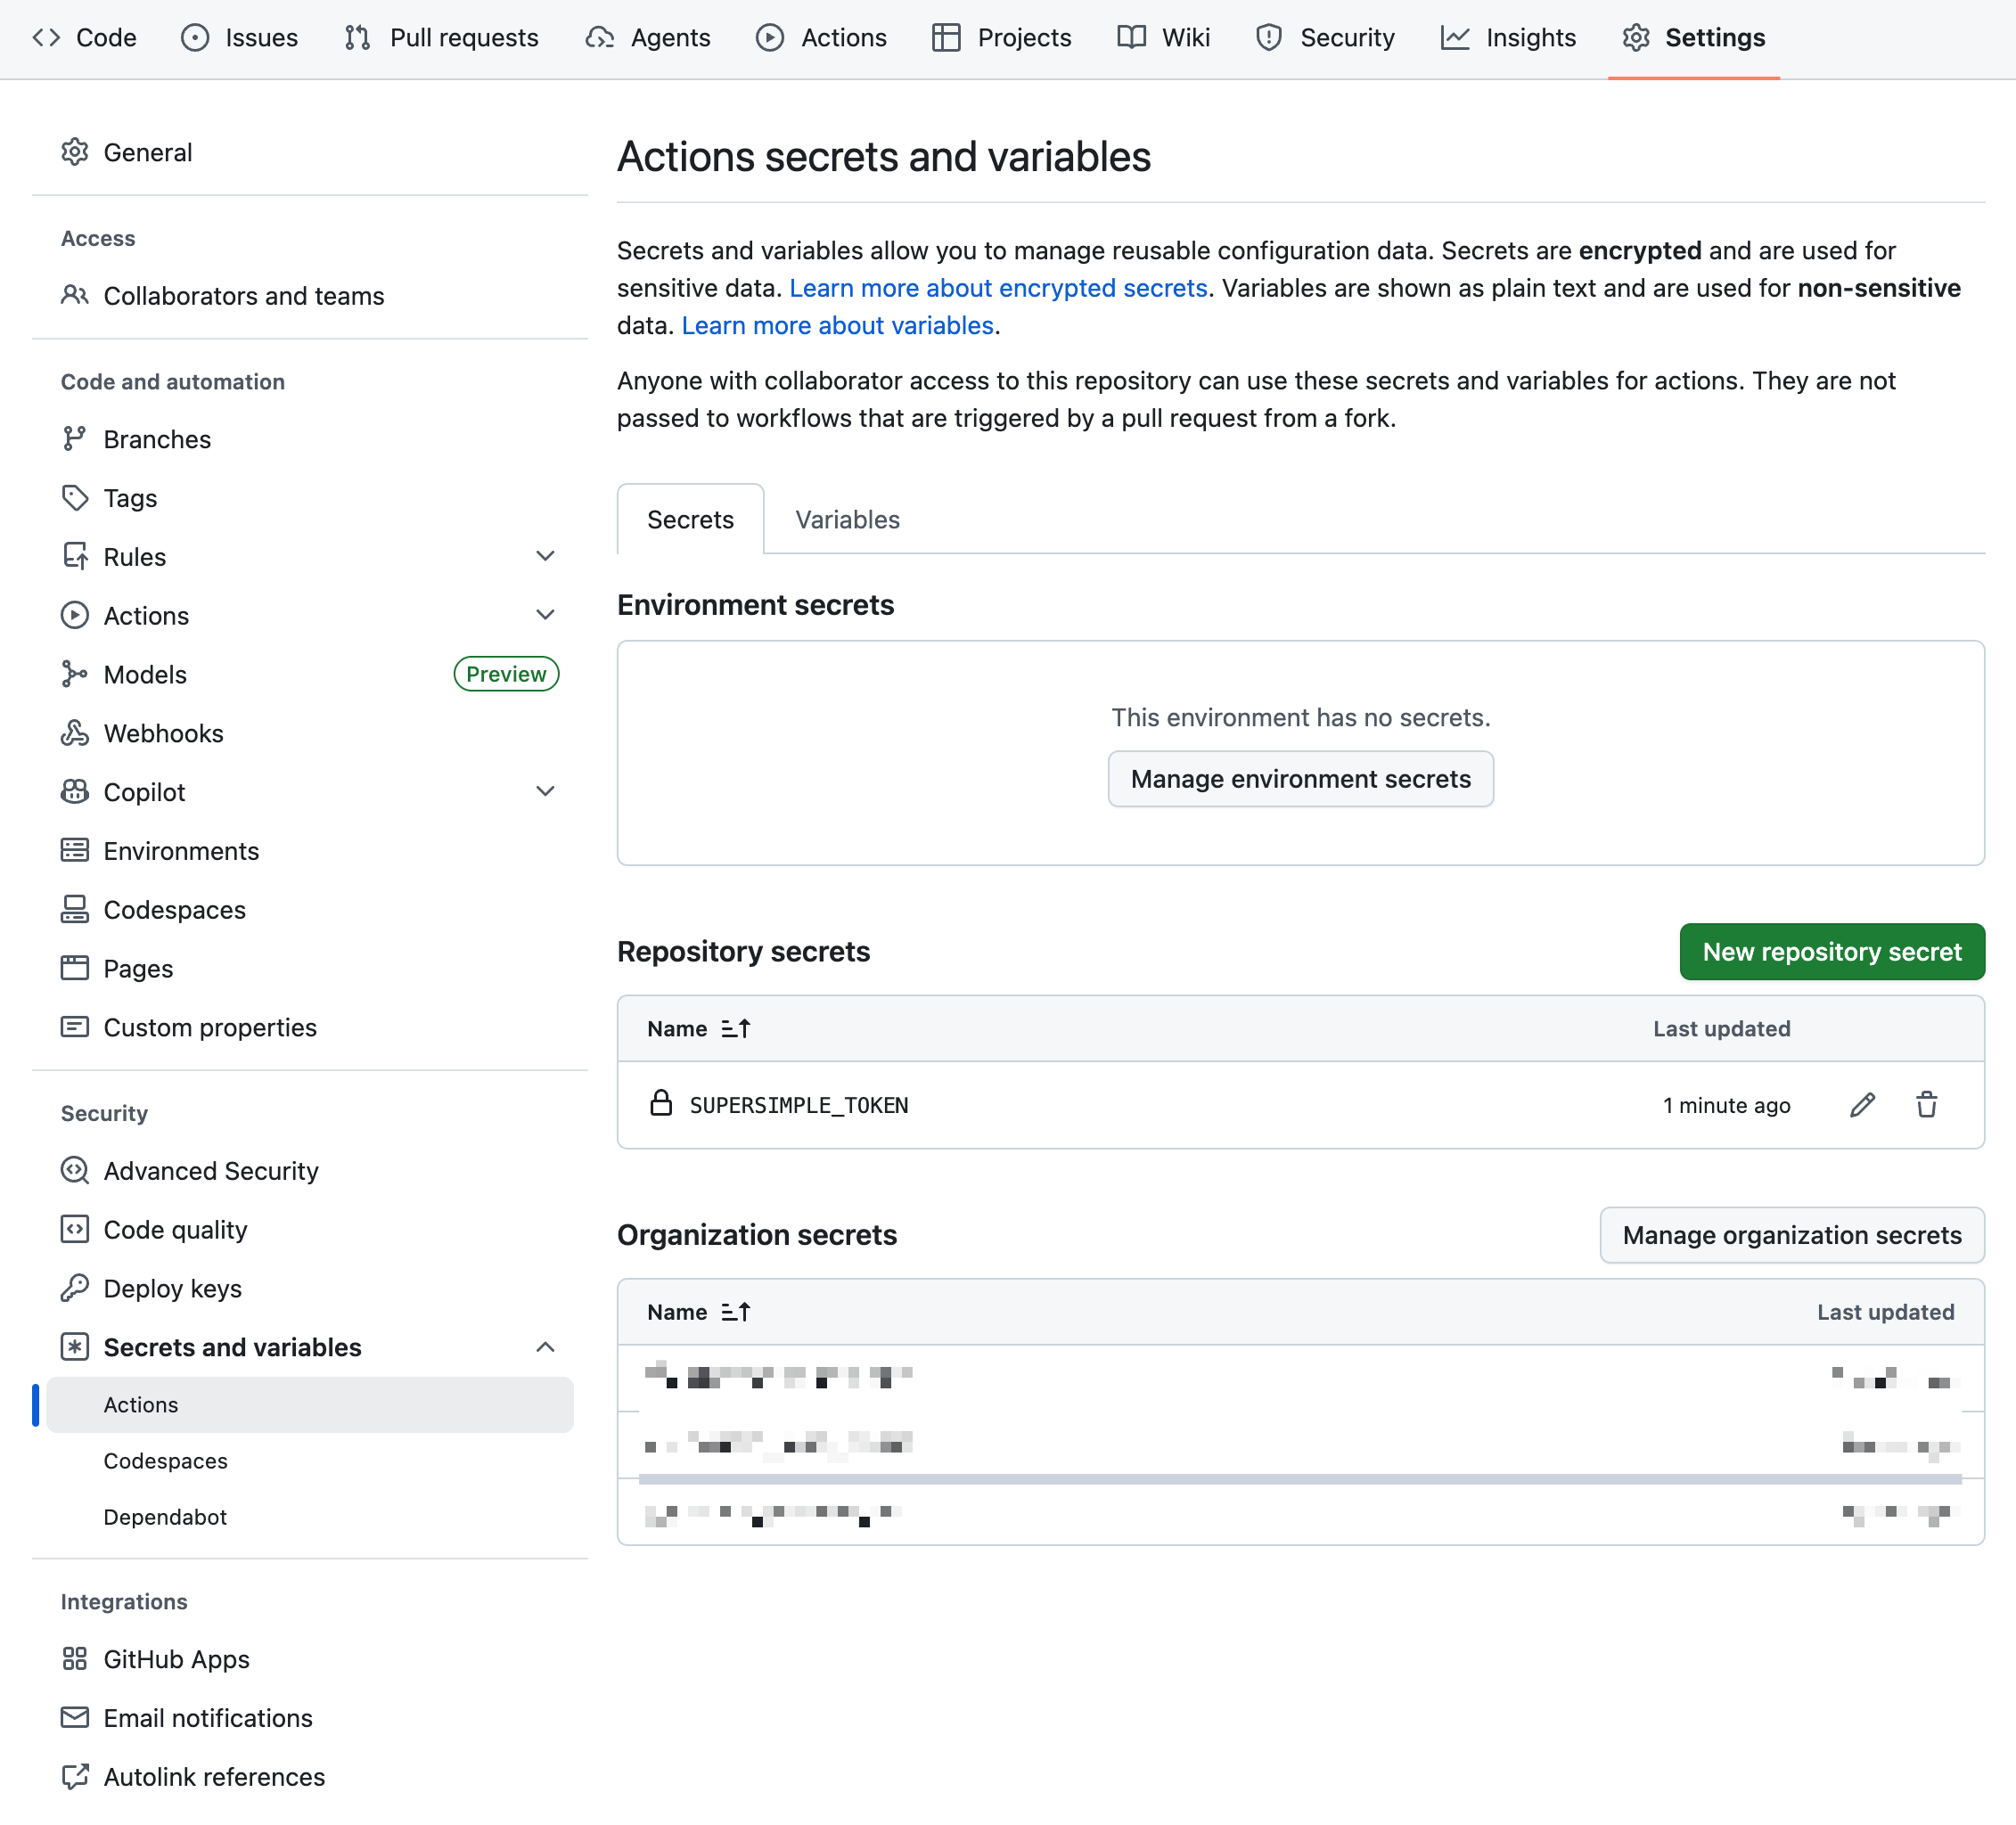Open Code quality settings
Viewport: 2016px width, 1825px height.
pyautogui.click(x=175, y=1230)
